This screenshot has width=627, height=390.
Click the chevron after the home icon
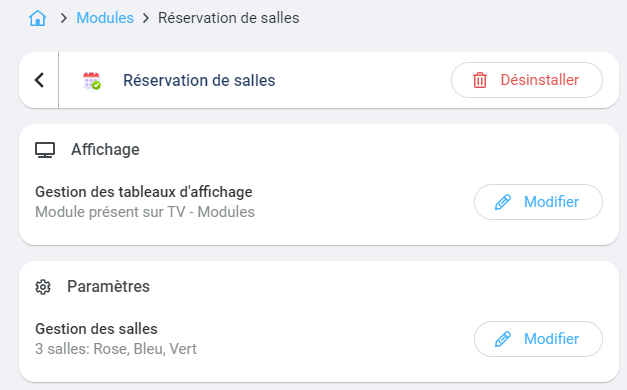click(63, 18)
